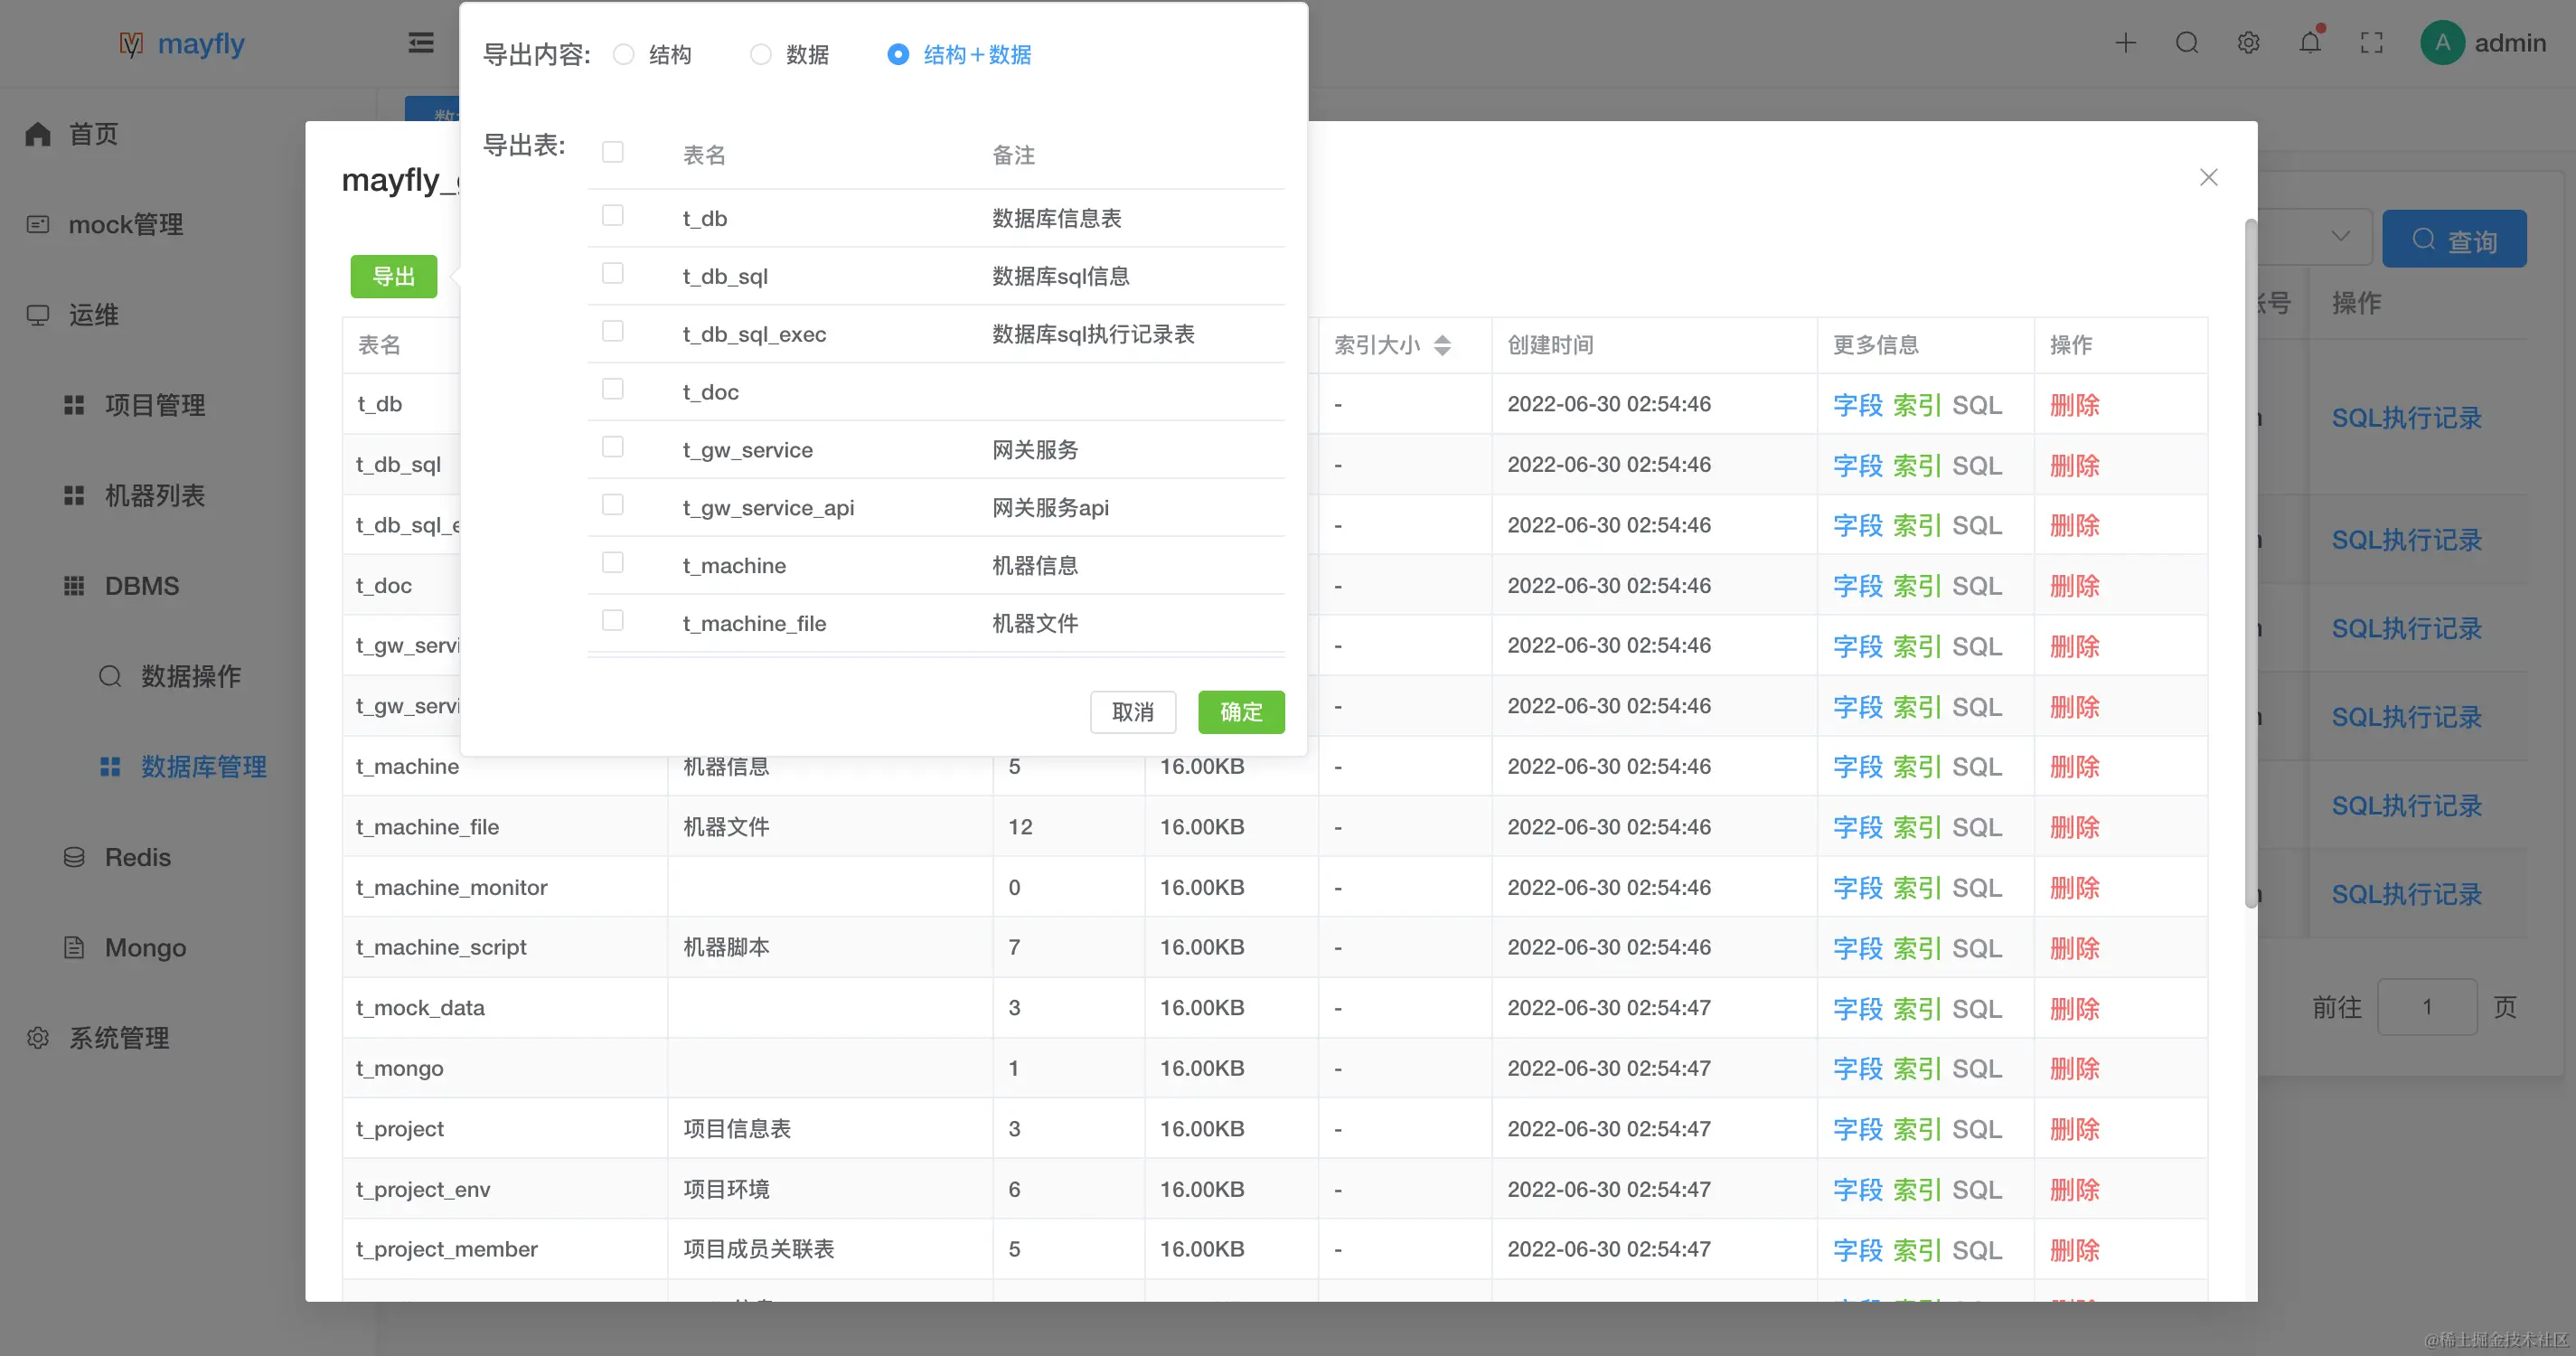Check the t_machine export checkbox
The height and width of the screenshot is (1356, 2576).
613,563
